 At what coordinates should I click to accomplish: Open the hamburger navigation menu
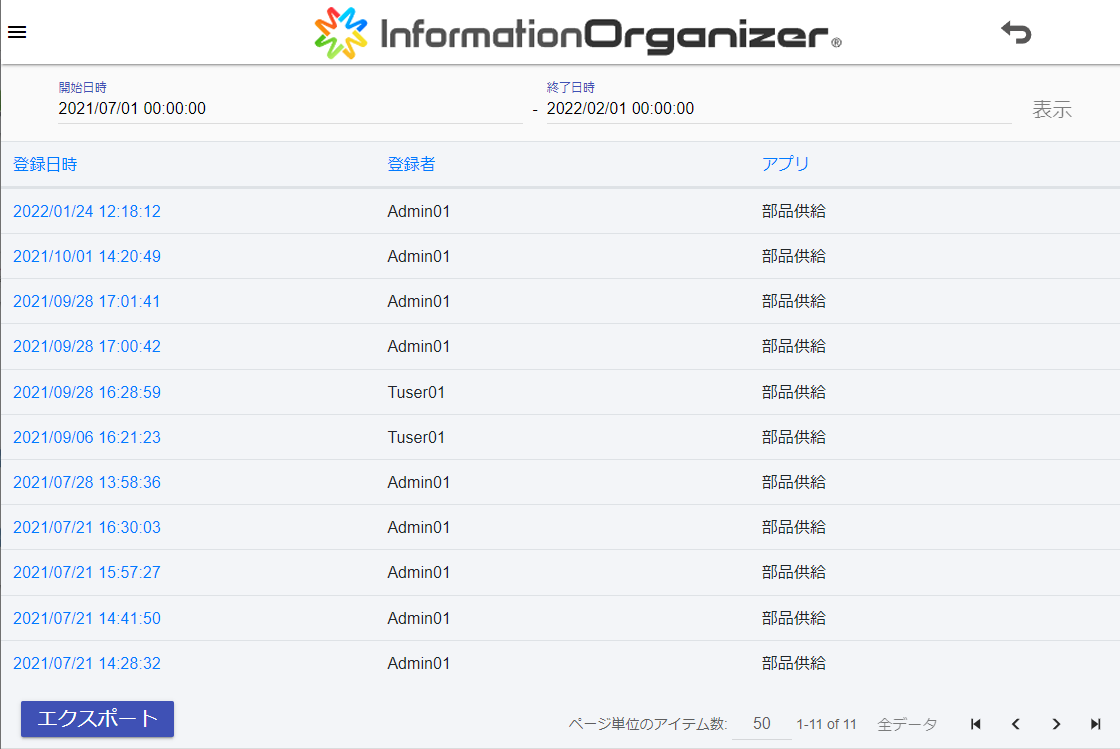[x=17, y=31]
